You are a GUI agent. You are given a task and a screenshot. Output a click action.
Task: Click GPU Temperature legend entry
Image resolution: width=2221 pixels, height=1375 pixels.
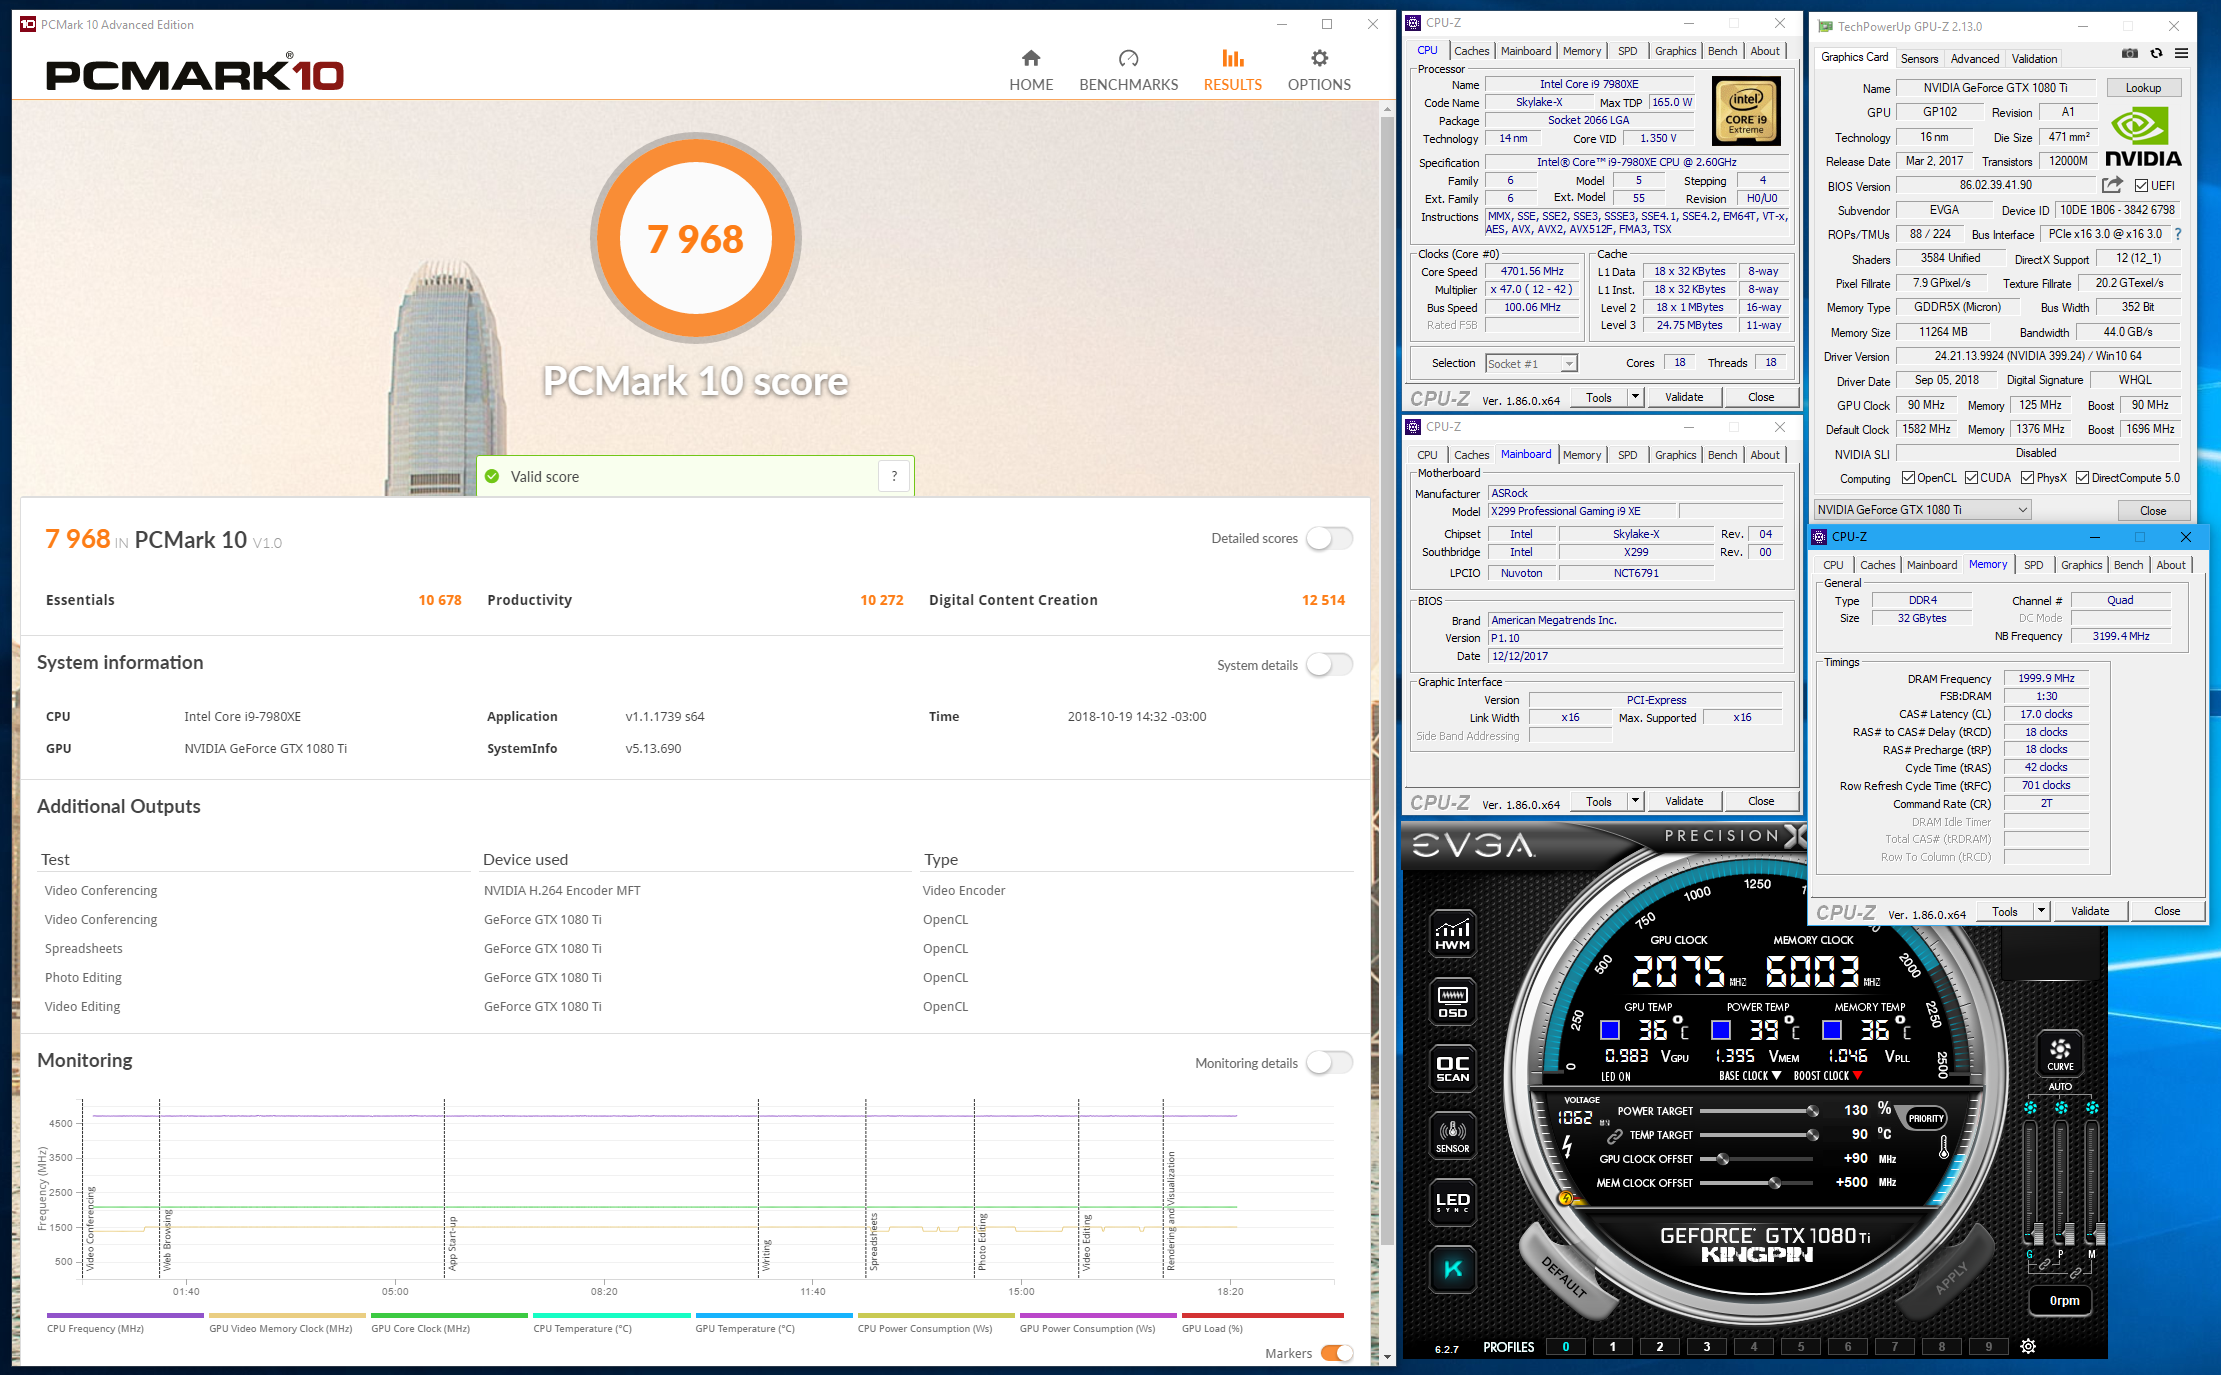774,1322
